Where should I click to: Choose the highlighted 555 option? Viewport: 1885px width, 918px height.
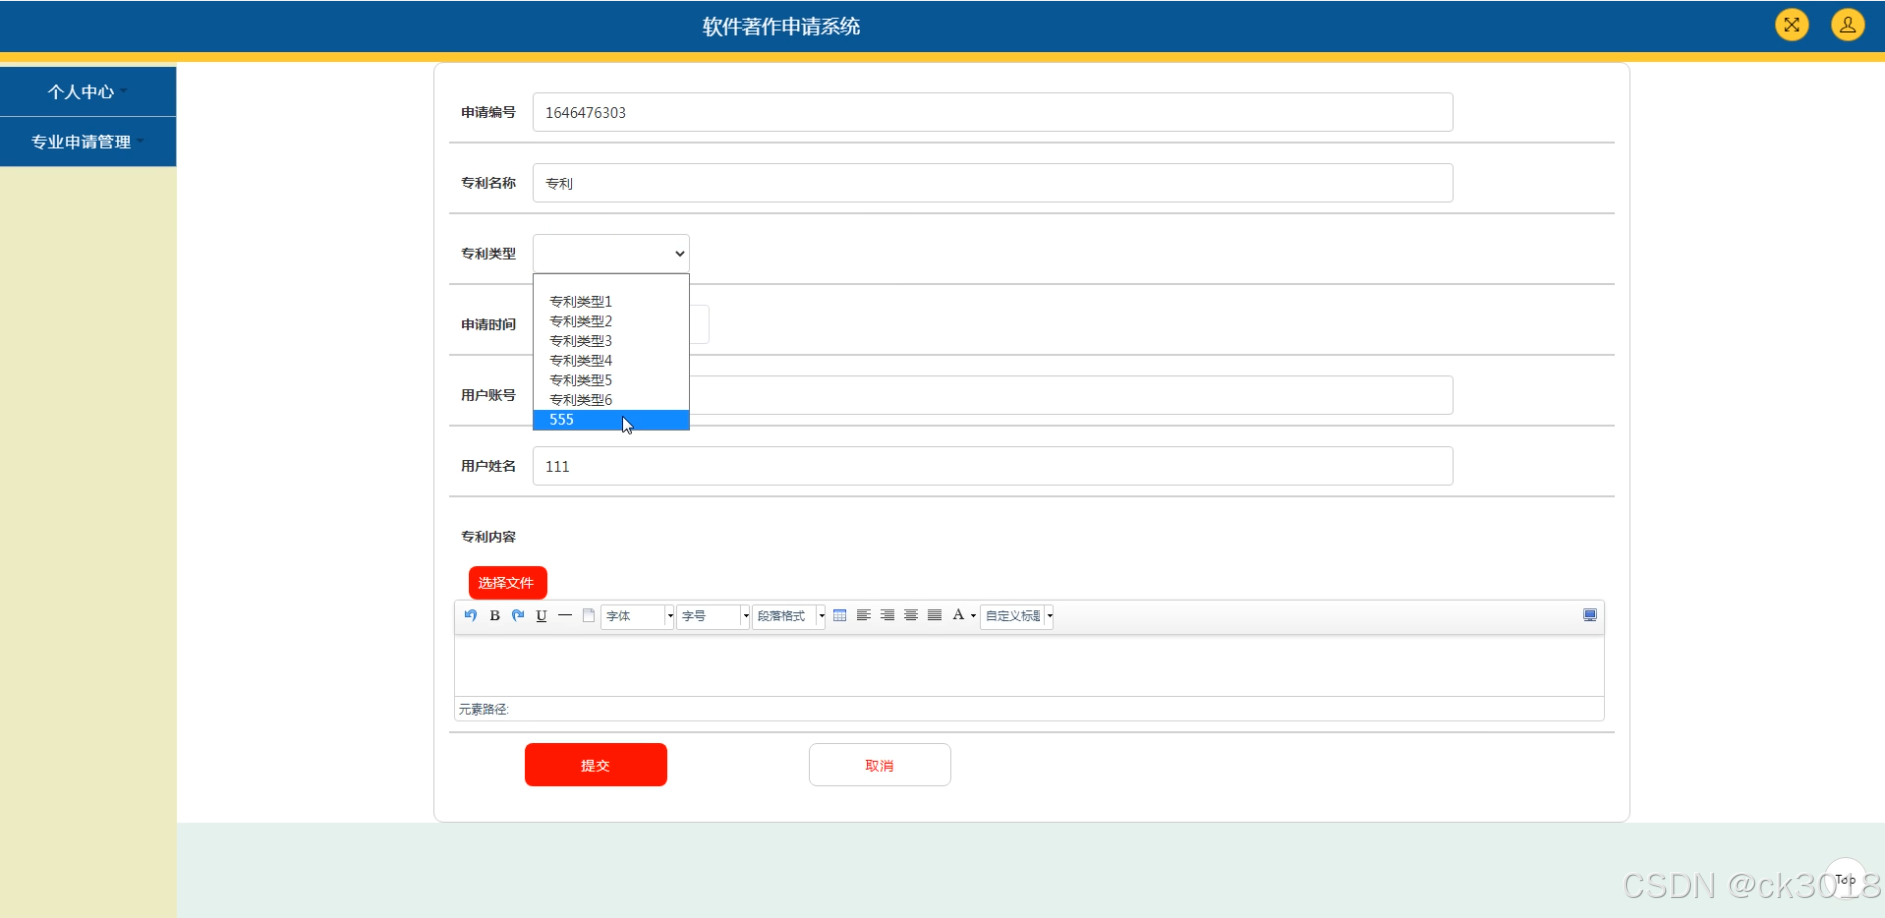pyautogui.click(x=611, y=419)
